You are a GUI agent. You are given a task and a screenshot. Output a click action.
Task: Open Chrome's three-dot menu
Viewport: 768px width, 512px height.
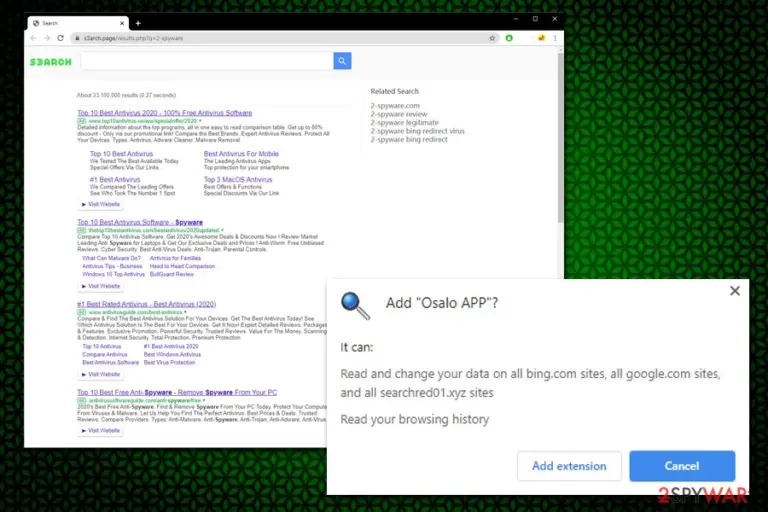pyautogui.click(x=555, y=38)
